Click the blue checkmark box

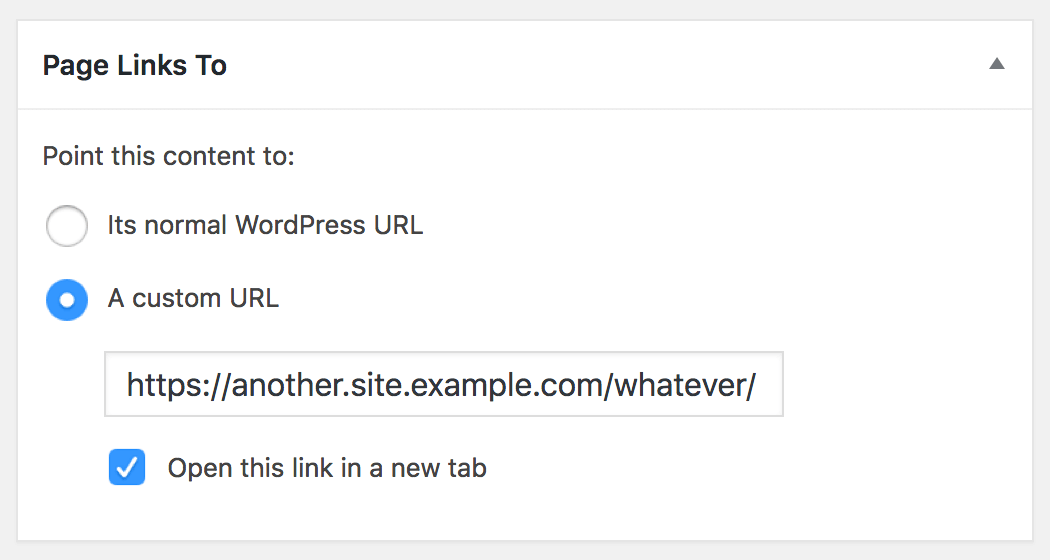(x=127, y=468)
